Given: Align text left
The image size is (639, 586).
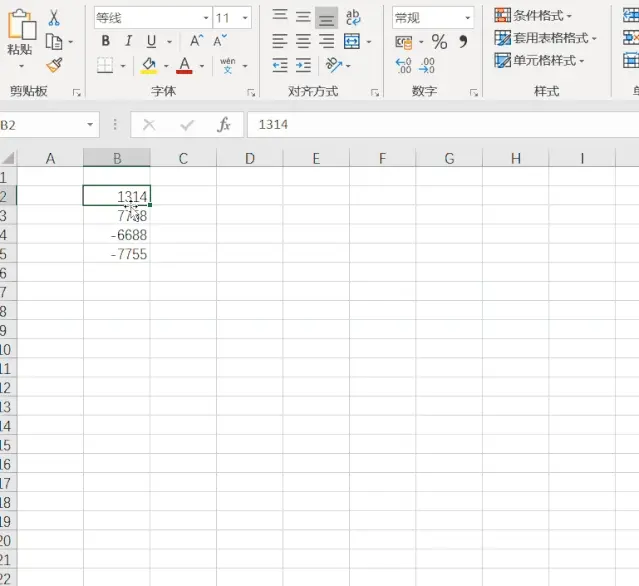Looking at the screenshot, I should [280, 41].
